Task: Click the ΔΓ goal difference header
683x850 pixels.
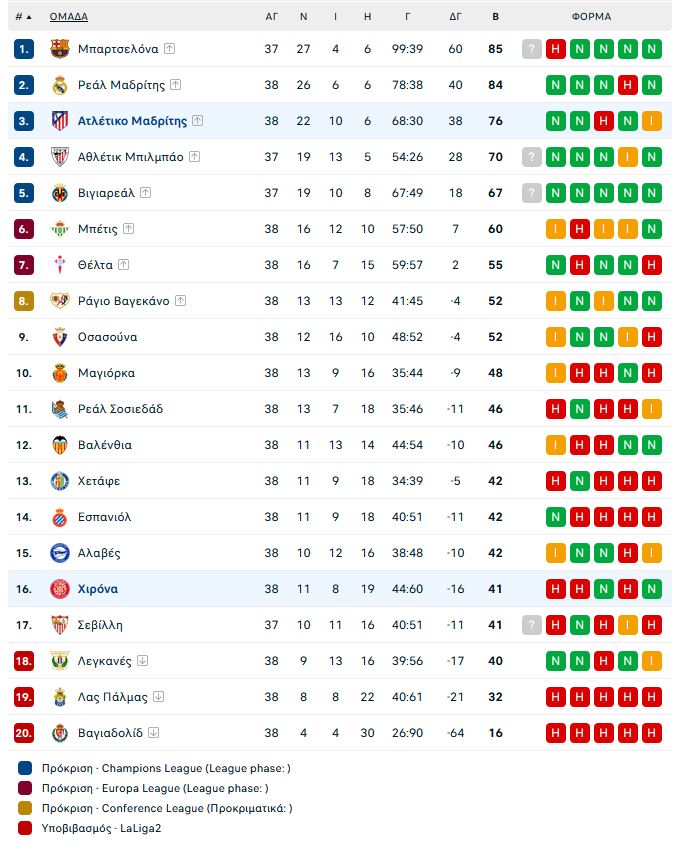Action: [455, 17]
